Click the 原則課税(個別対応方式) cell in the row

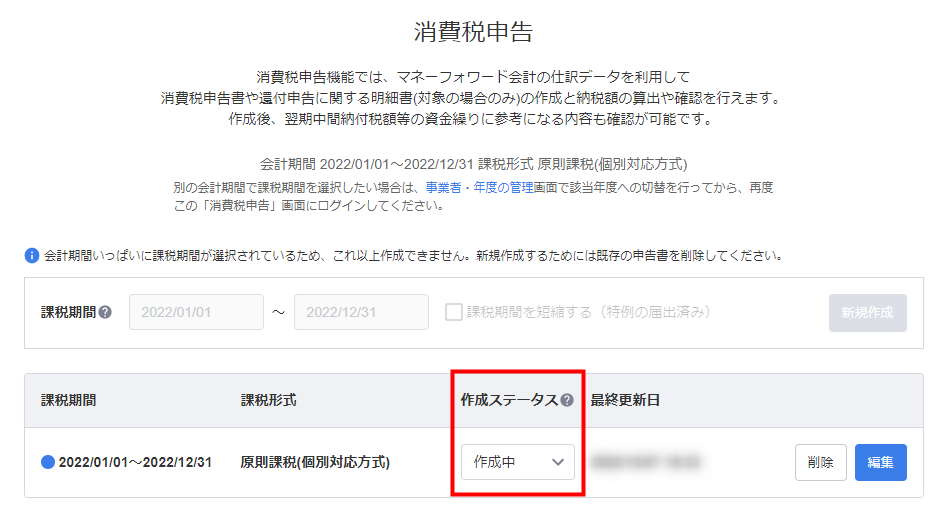(315, 463)
